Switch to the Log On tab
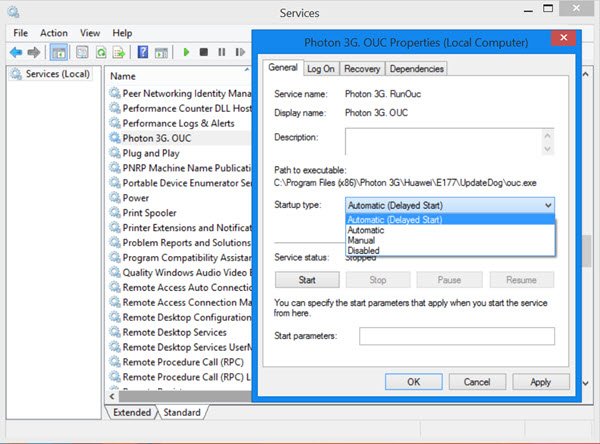The width and height of the screenshot is (600, 444). click(321, 69)
